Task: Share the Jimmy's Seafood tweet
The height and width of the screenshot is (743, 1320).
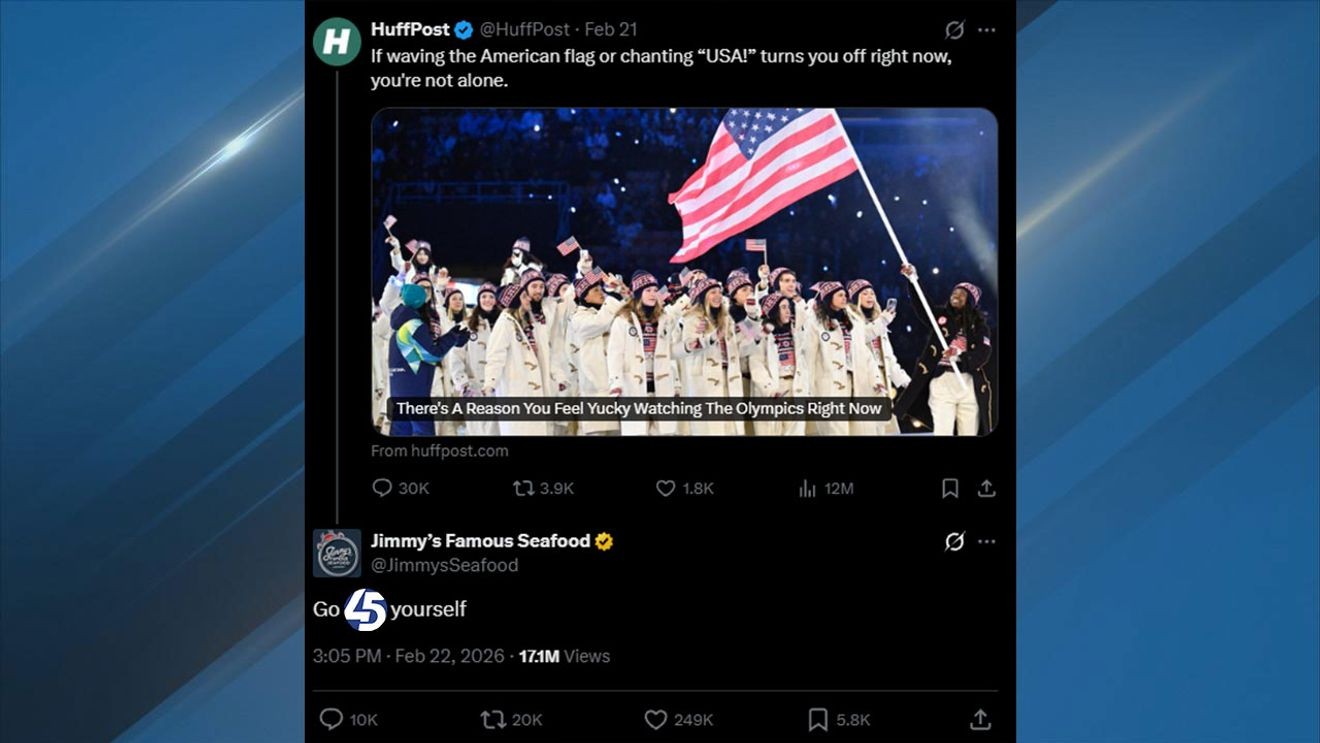Action: point(980,719)
